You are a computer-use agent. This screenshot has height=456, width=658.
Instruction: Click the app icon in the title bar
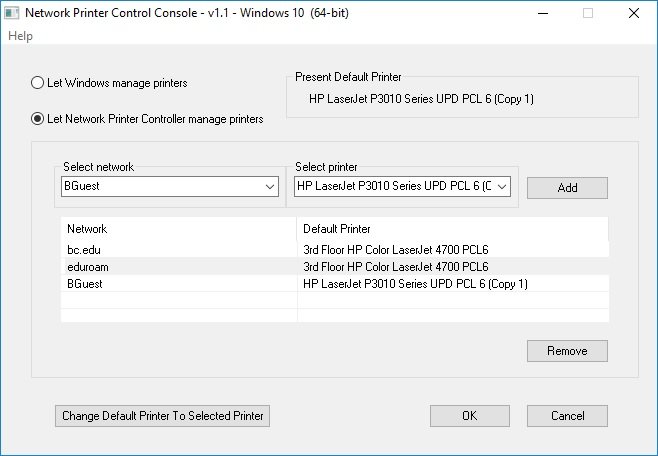[x=11, y=14]
